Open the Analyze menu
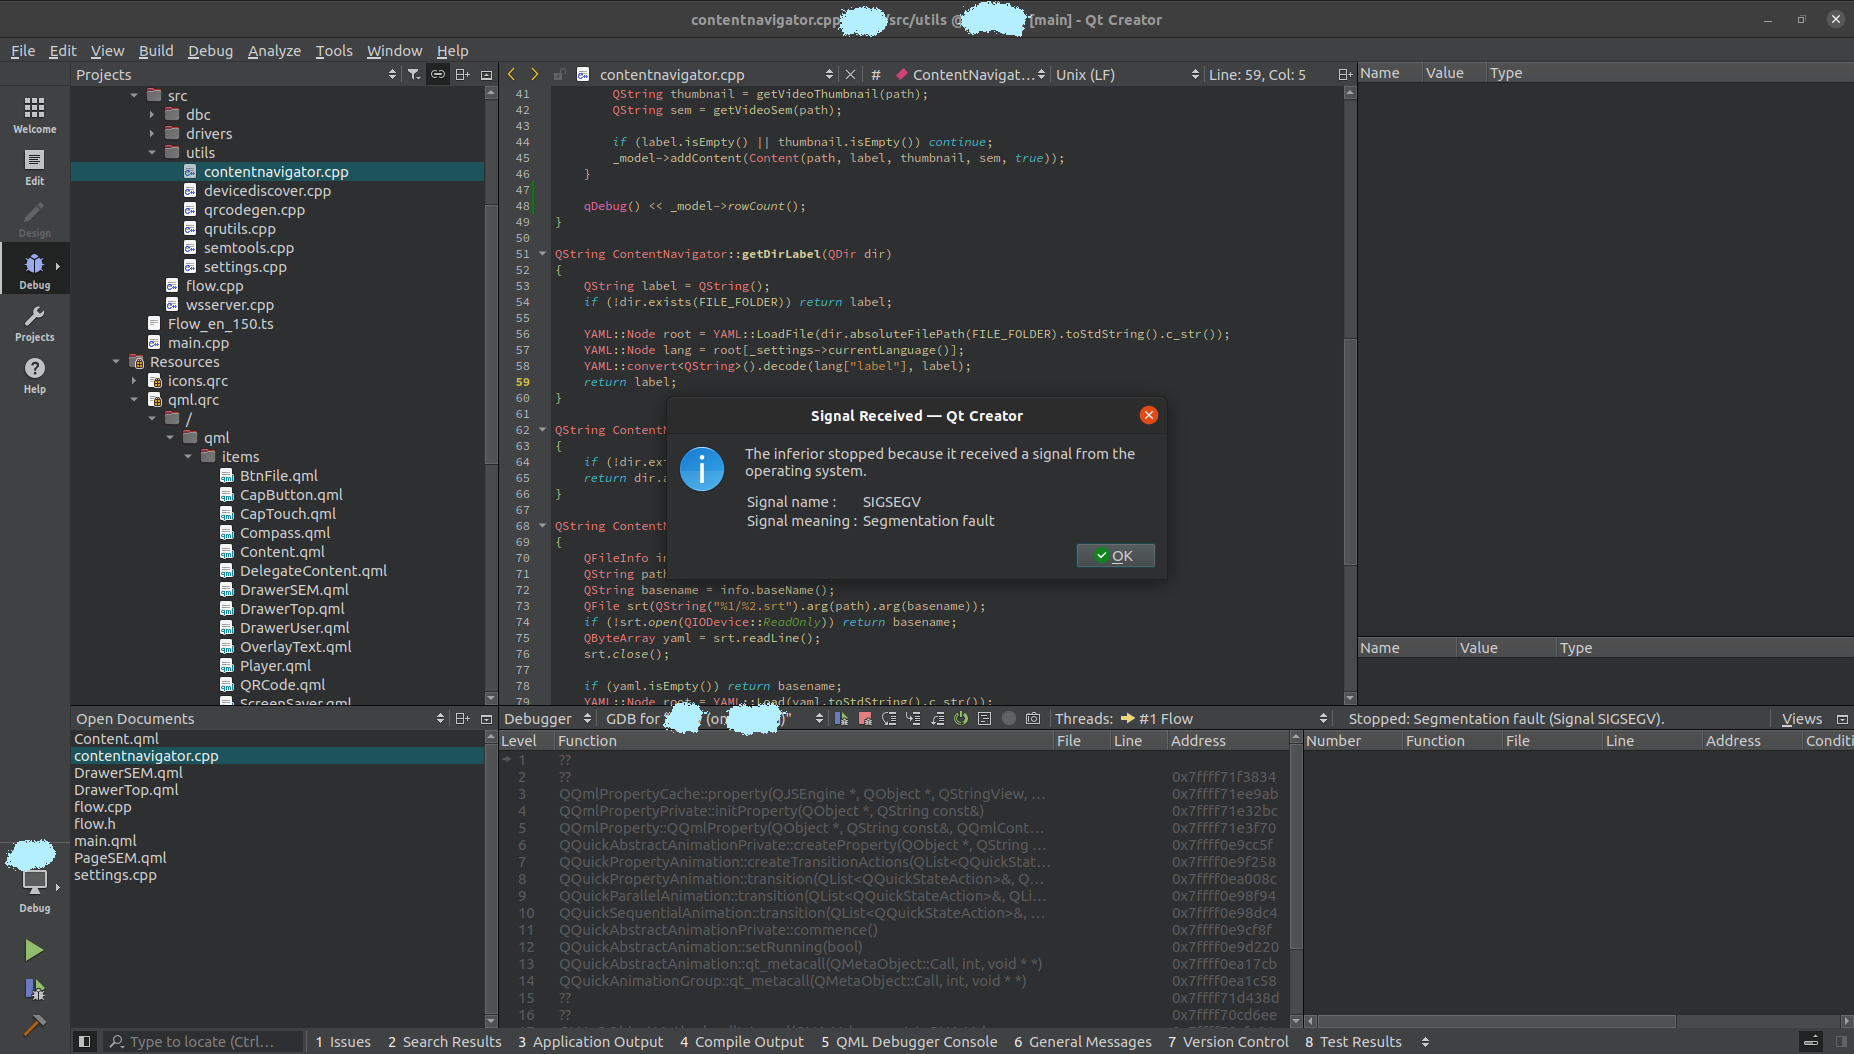Image resolution: width=1854 pixels, height=1054 pixels. tap(274, 50)
